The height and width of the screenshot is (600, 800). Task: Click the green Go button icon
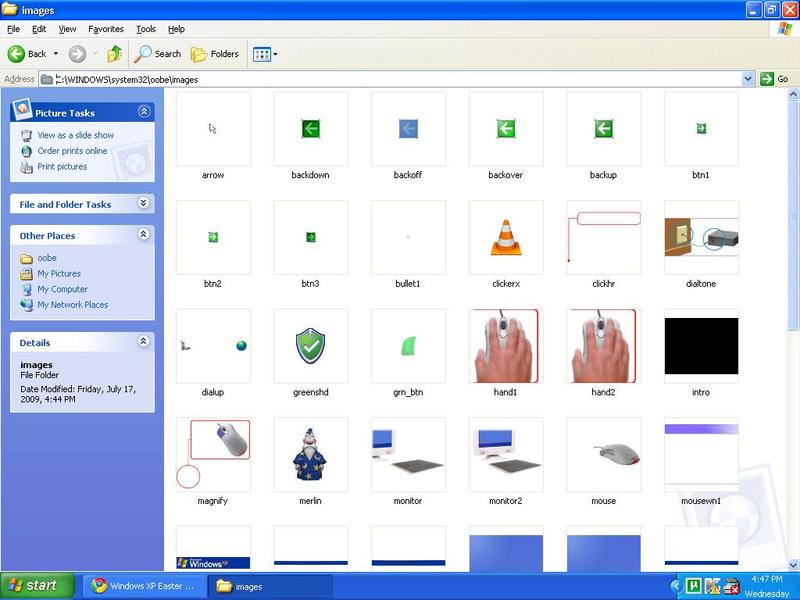click(x=767, y=79)
